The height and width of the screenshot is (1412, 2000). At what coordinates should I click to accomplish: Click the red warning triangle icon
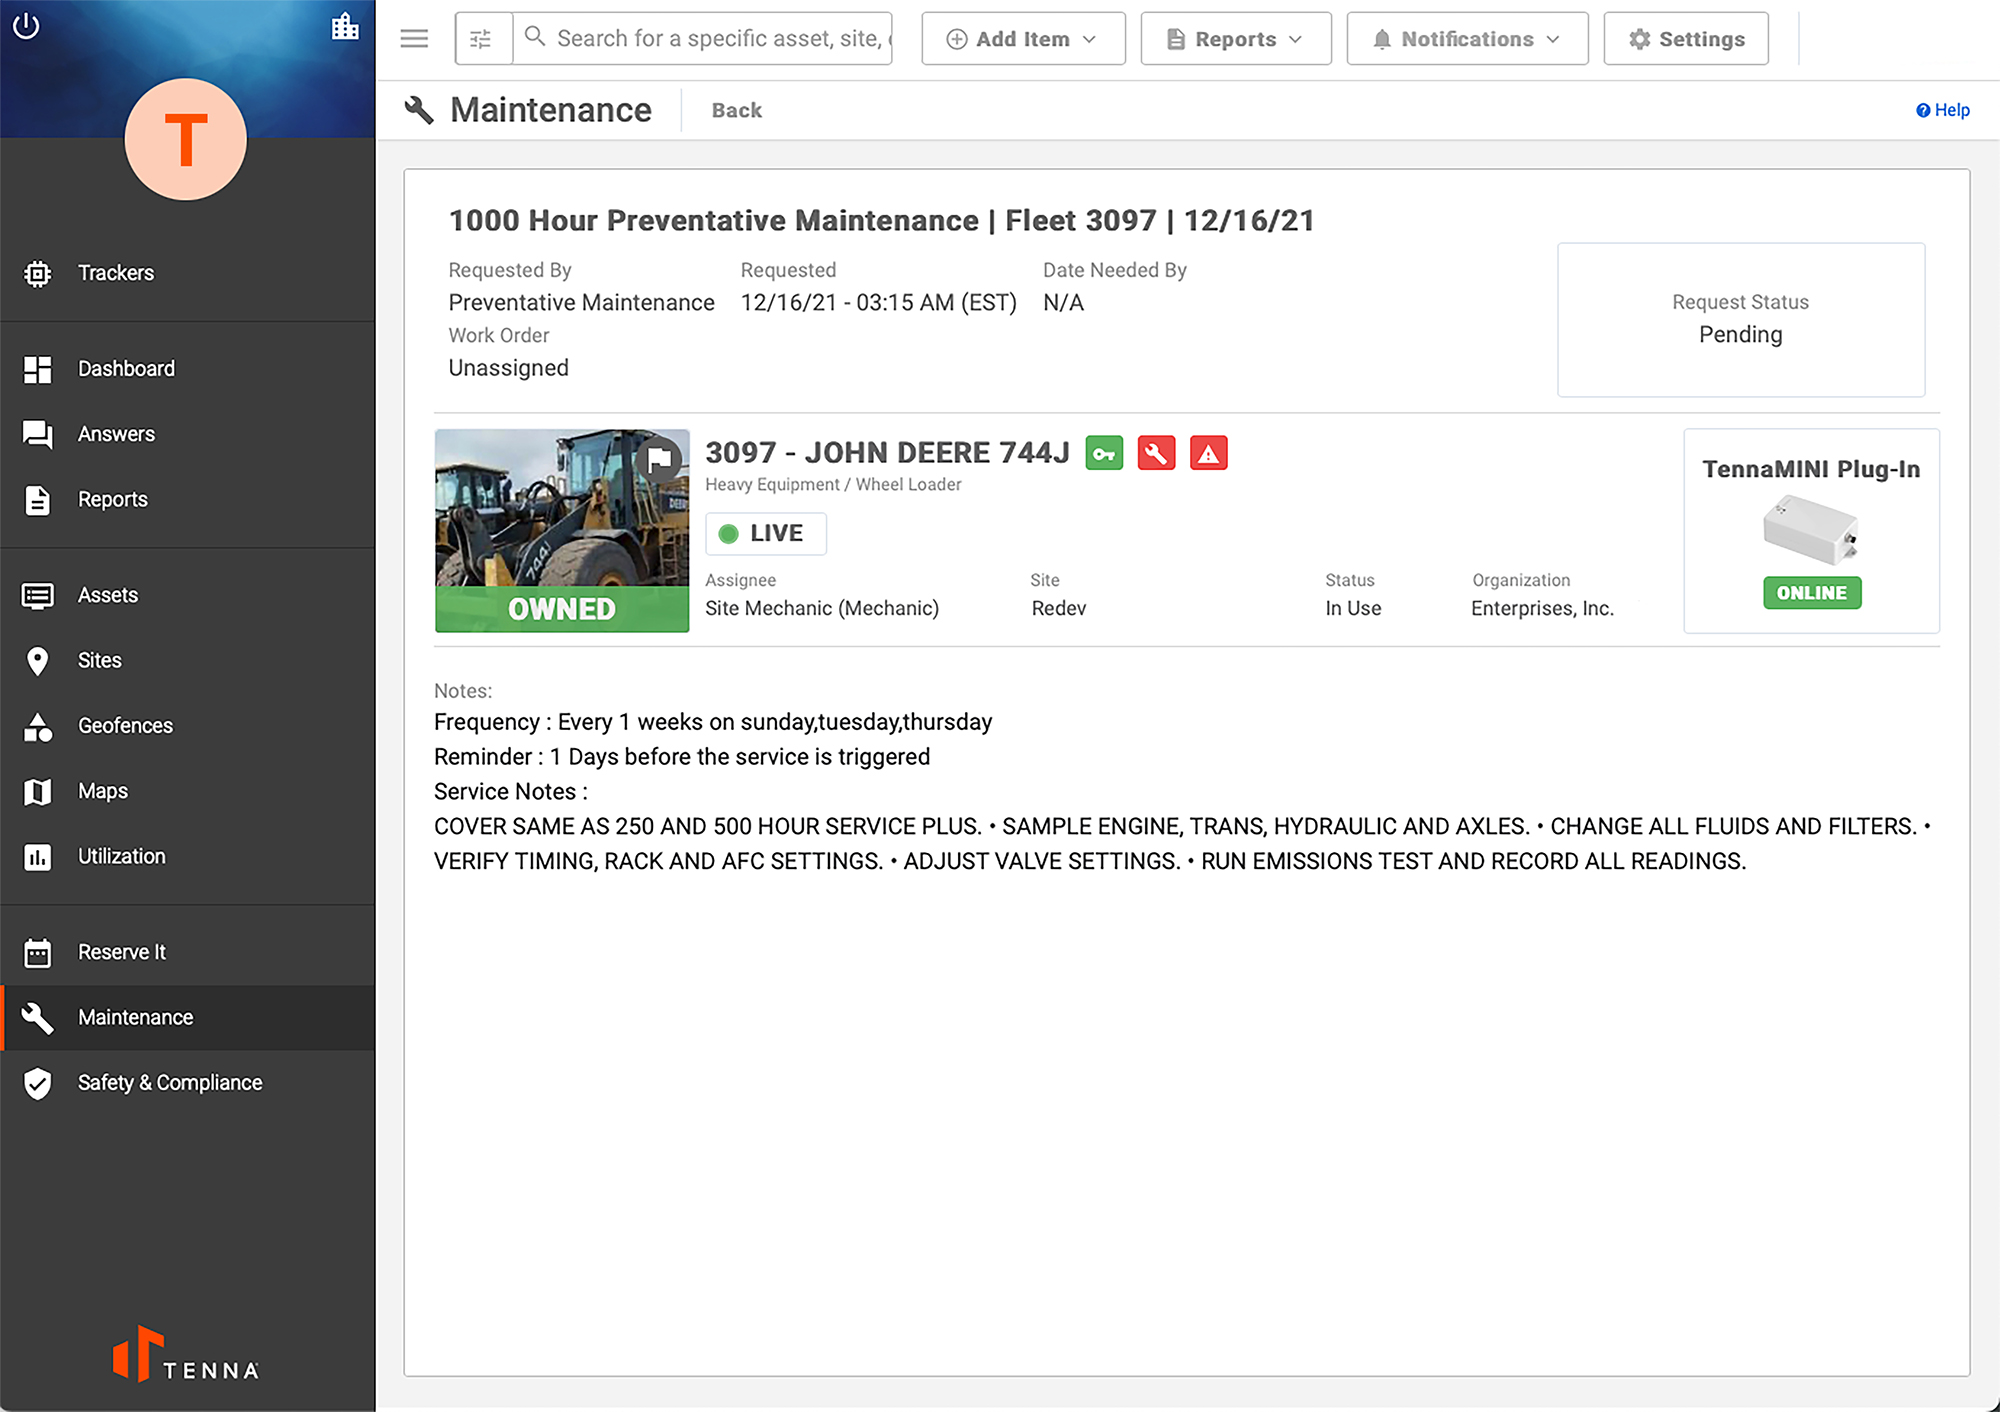(1208, 454)
